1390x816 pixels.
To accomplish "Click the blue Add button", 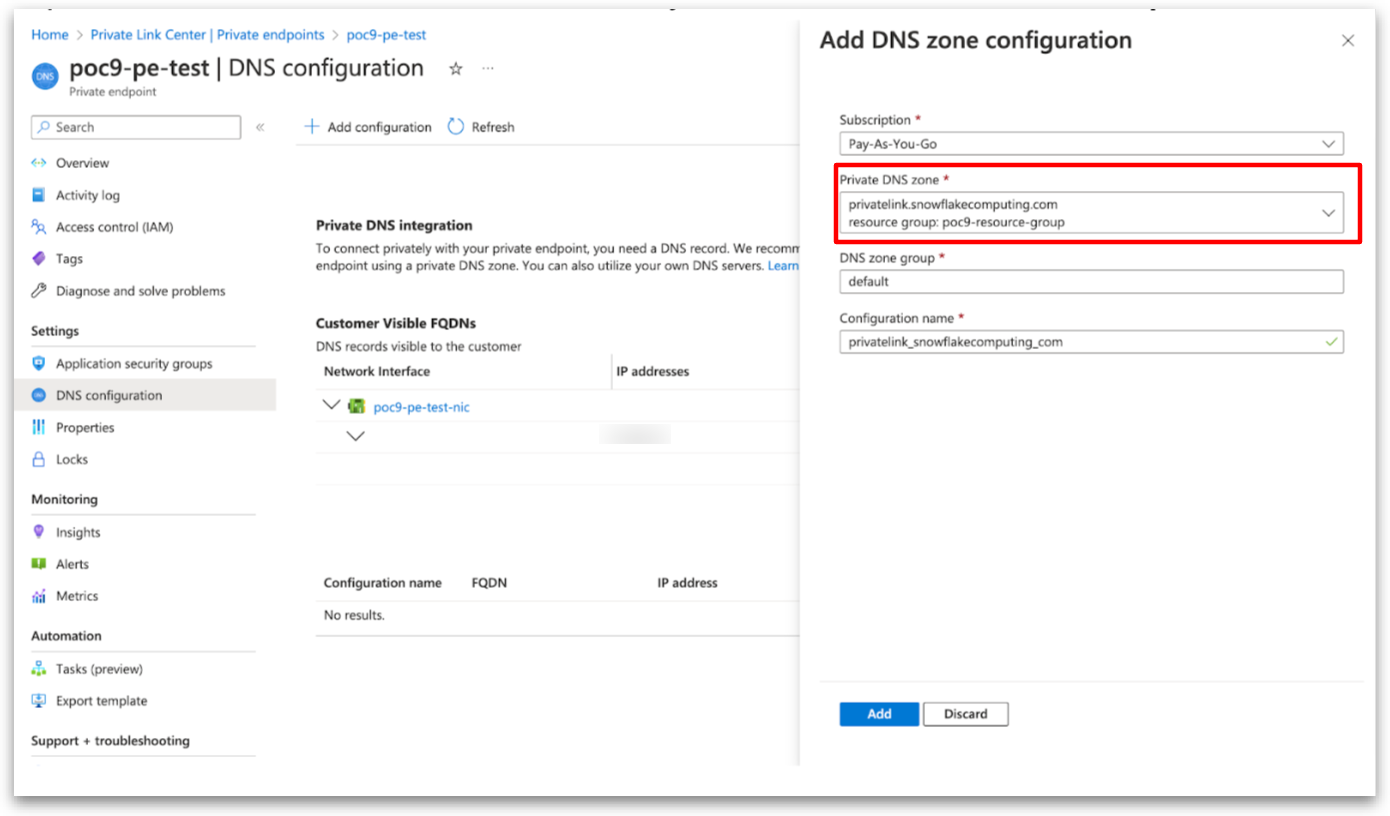I will (879, 714).
